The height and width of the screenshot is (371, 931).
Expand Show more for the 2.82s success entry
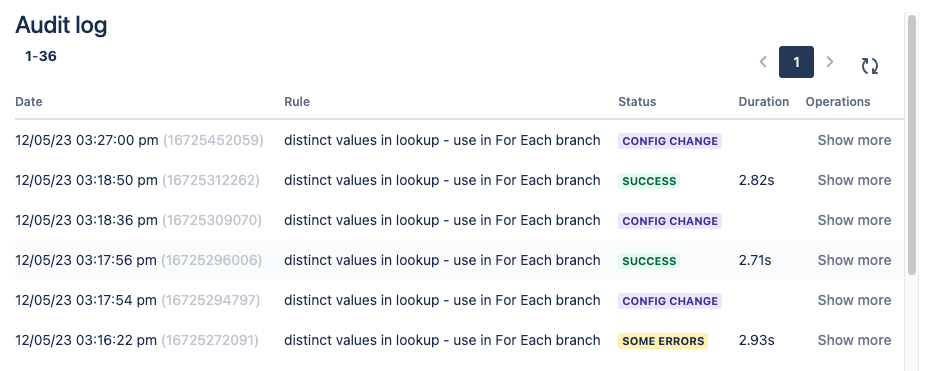tap(854, 180)
